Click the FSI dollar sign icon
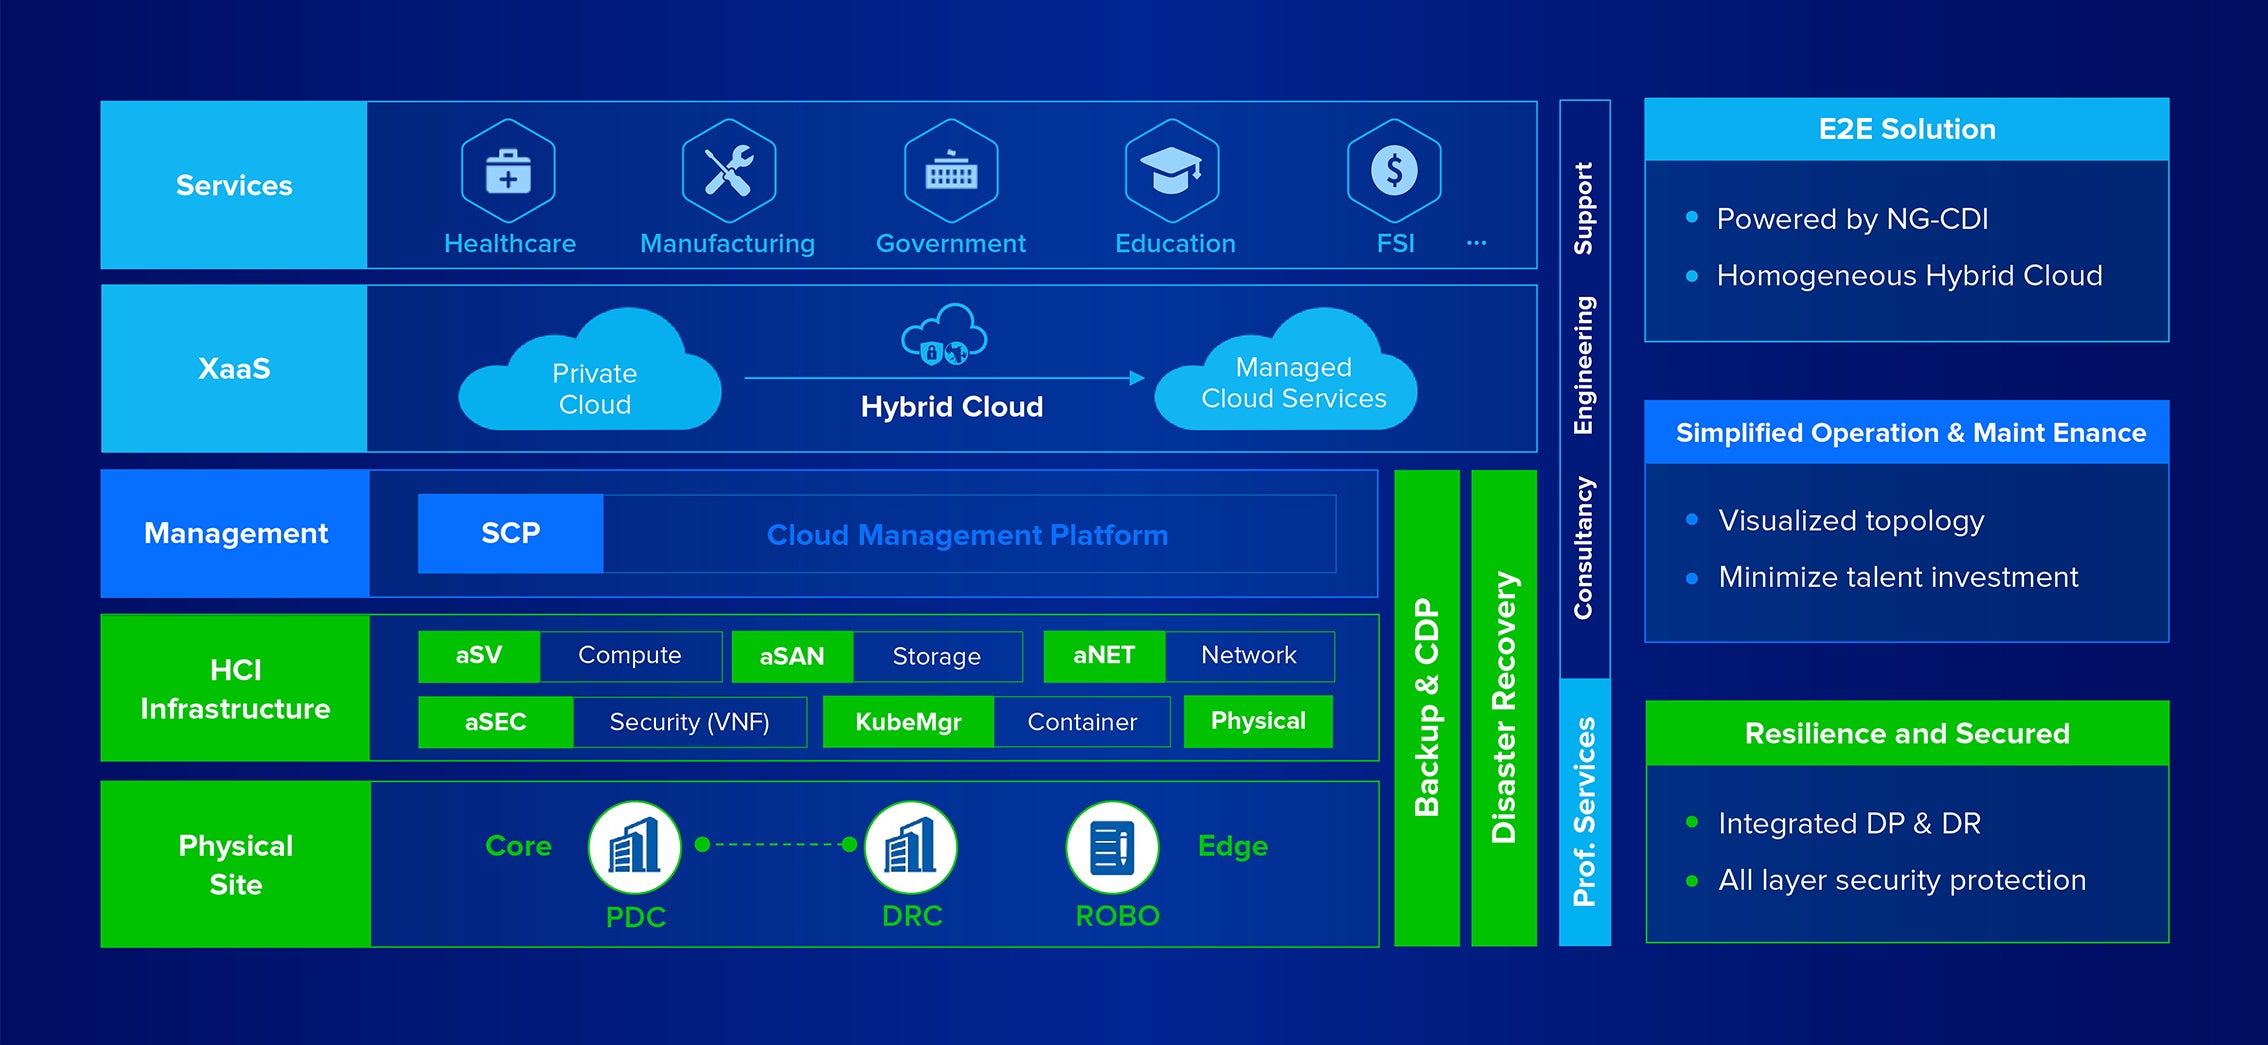 (x=1394, y=171)
